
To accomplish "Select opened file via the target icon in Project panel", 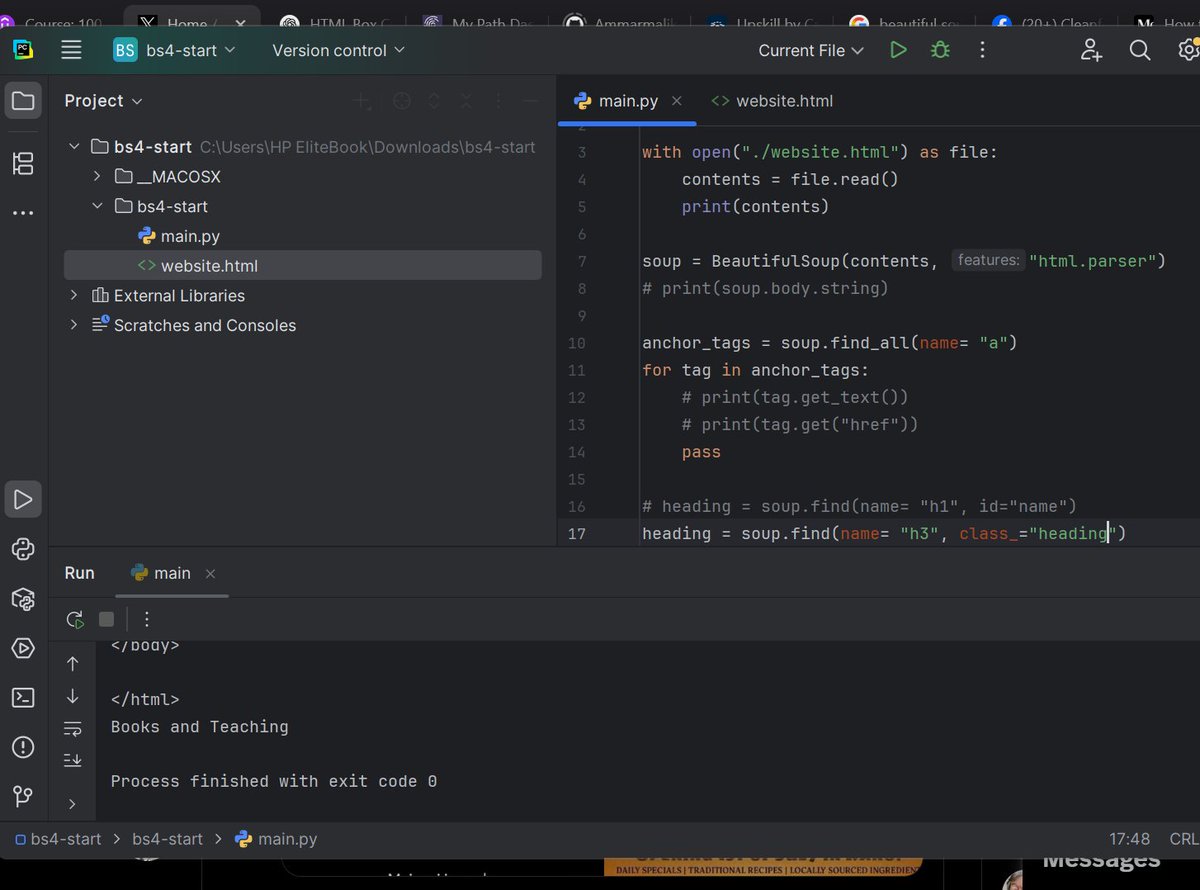I will click(402, 101).
